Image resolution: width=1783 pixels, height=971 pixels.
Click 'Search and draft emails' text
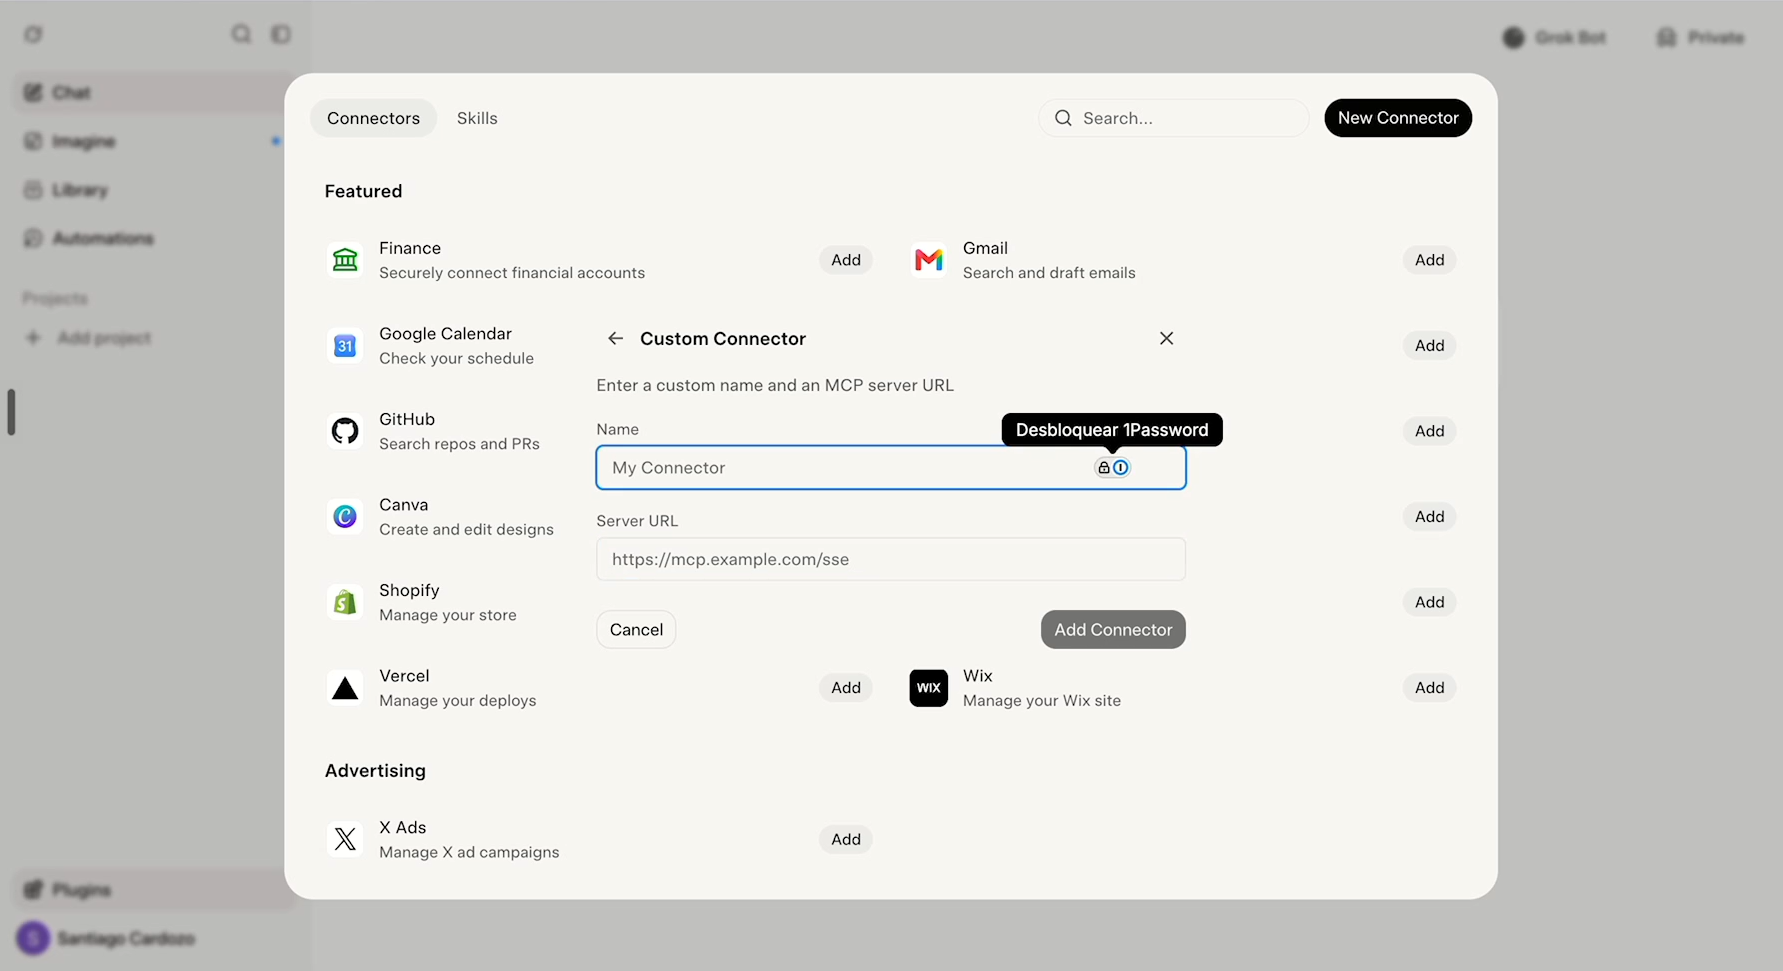[1049, 273]
